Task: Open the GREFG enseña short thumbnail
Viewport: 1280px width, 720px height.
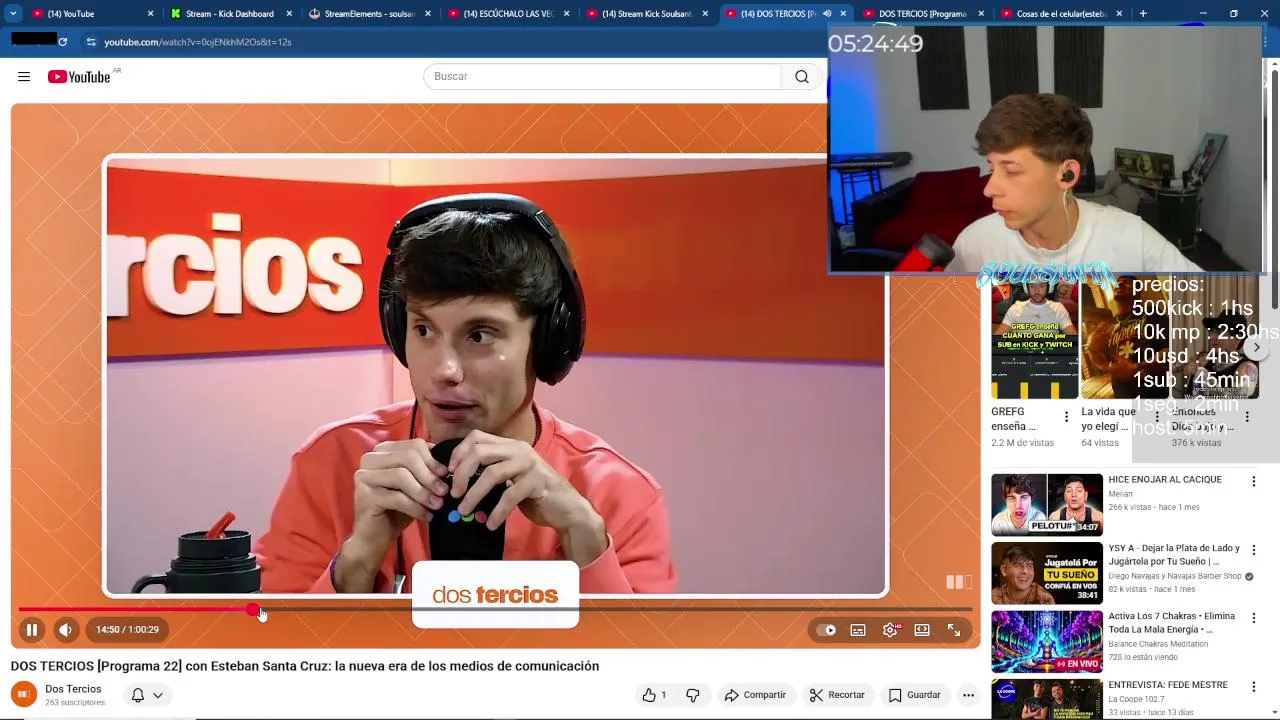Action: coord(1034,338)
